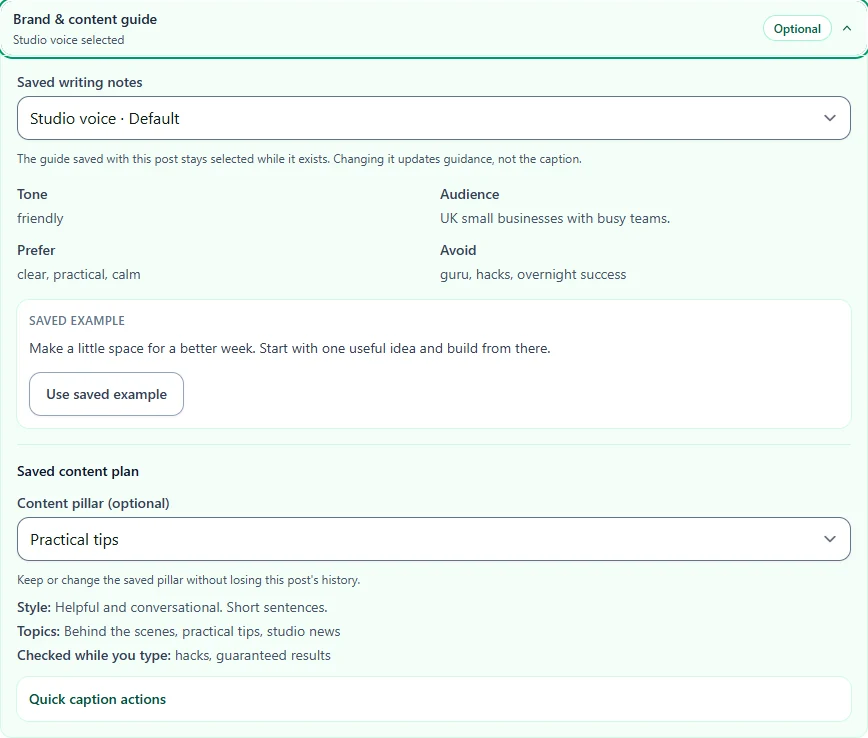Click the Avoid text 'guru, hacks, overnight success'
868x738 pixels.
(x=533, y=275)
